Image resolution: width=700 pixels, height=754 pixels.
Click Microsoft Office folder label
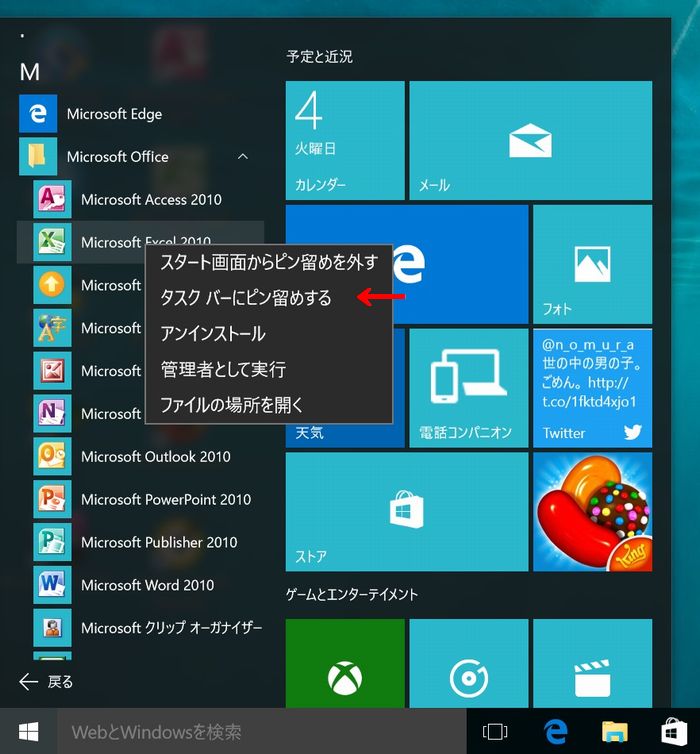point(118,156)
